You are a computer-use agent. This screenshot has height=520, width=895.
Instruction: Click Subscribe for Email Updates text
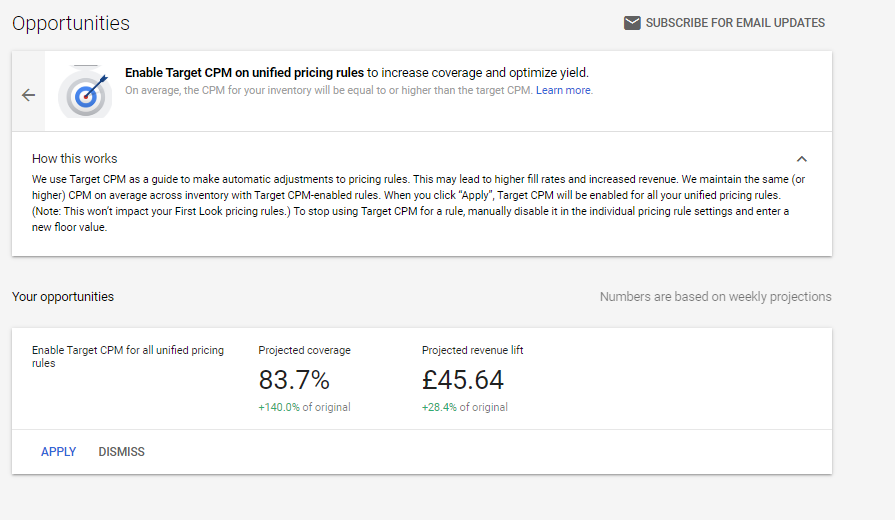tap(735, 23)
